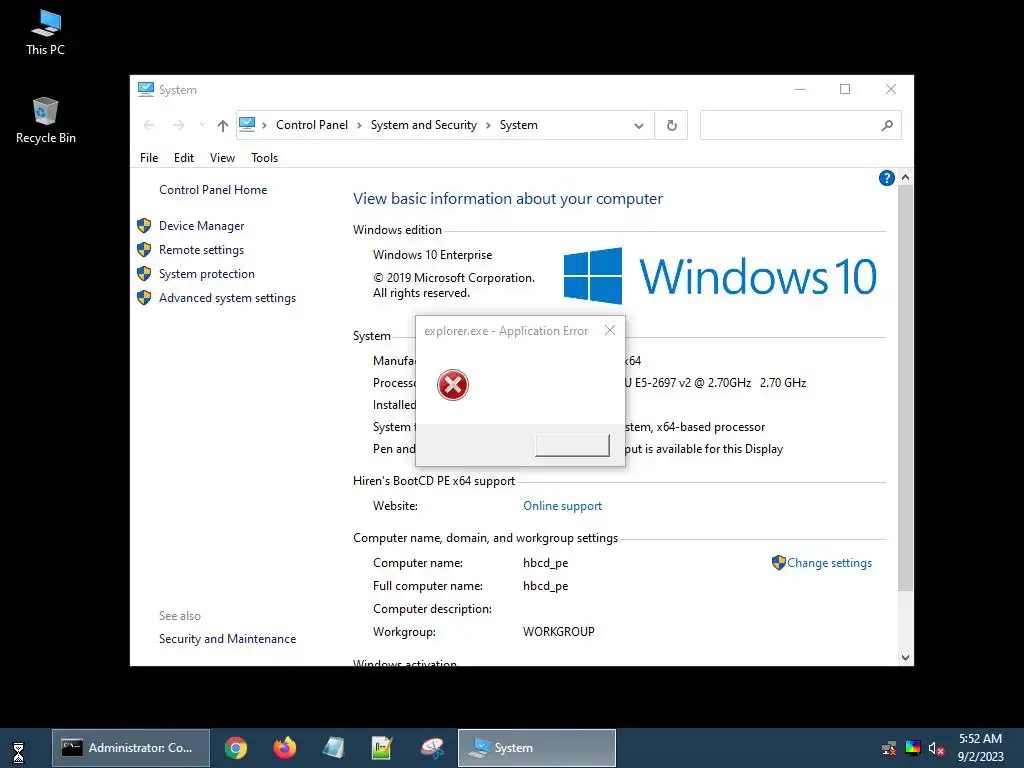Click the scrollbar up arrow
Viewport: 1024px width, 768px height.
tap(905, 178)
